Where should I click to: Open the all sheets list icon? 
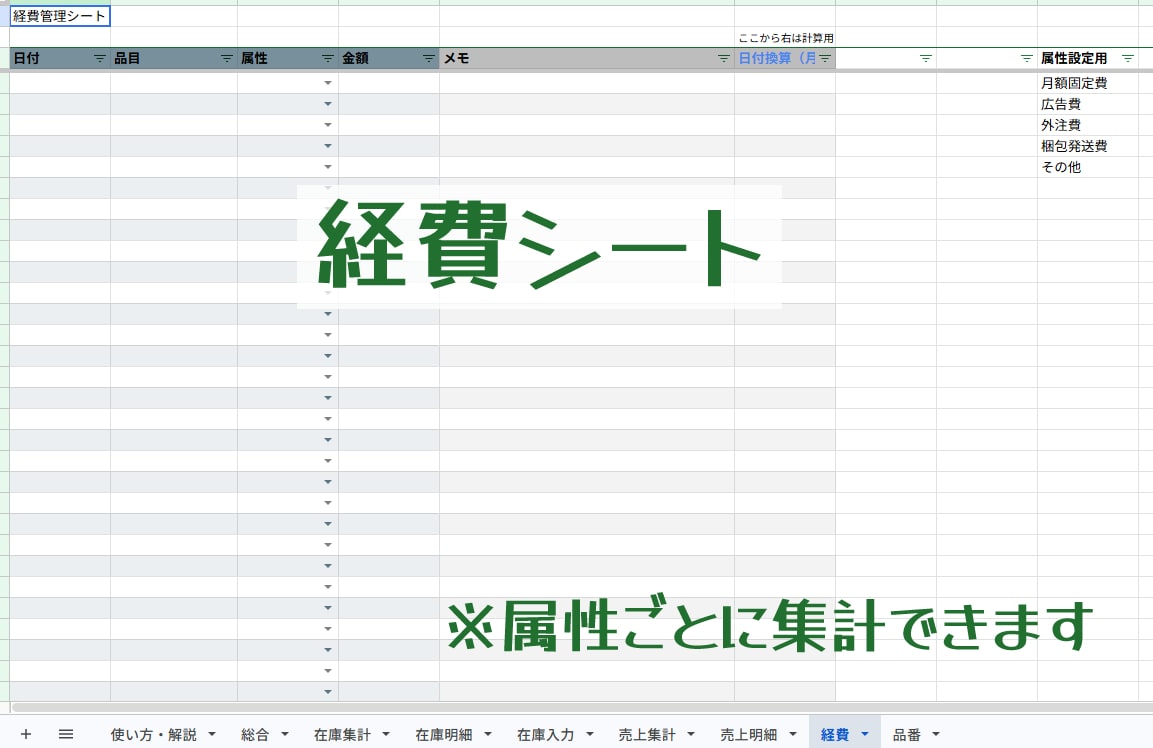[66, 734]
